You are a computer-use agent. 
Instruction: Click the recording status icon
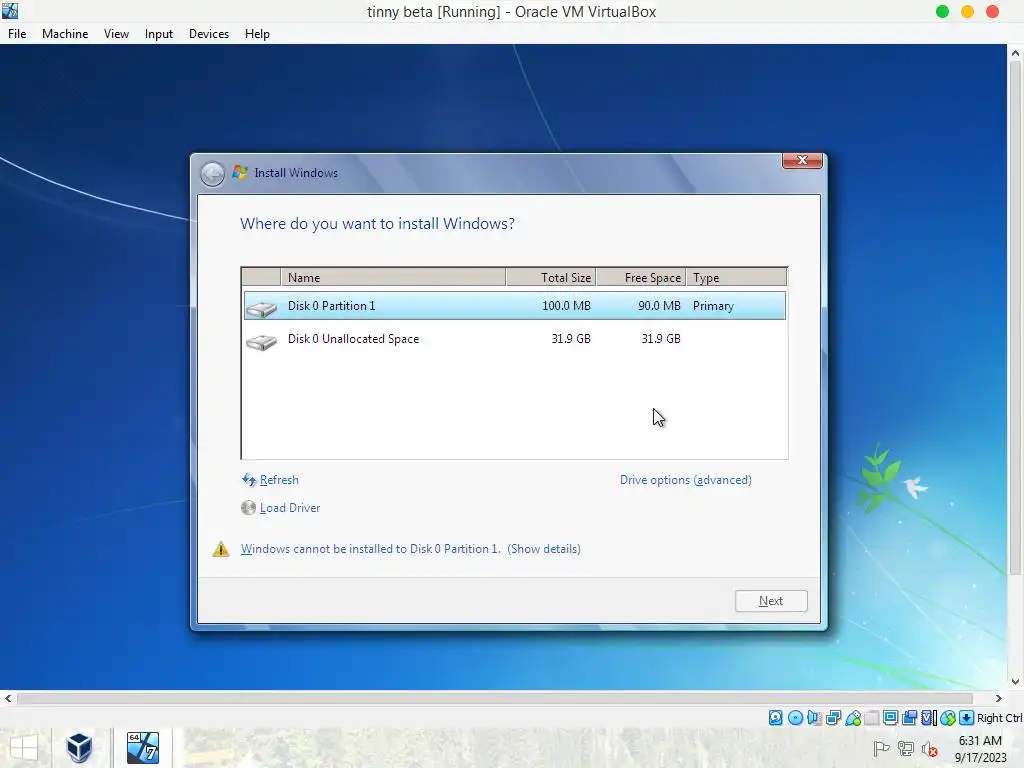point(910,718)
